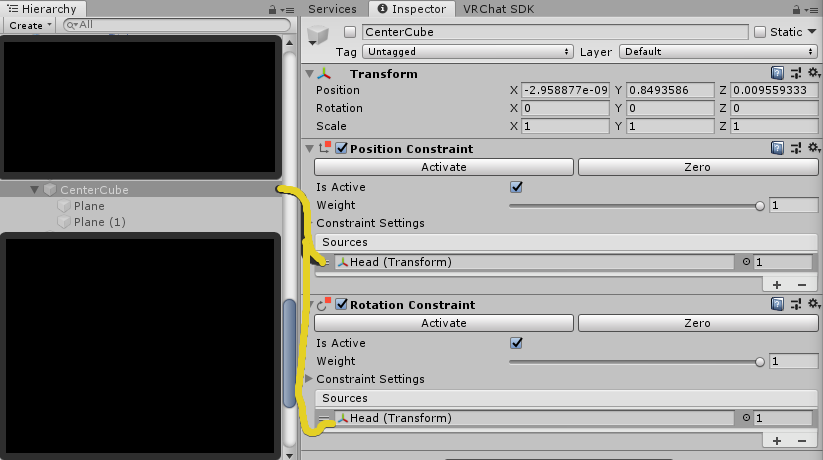
Task: Enable the CenterCube active checkbox
Action: click(350, 32)
